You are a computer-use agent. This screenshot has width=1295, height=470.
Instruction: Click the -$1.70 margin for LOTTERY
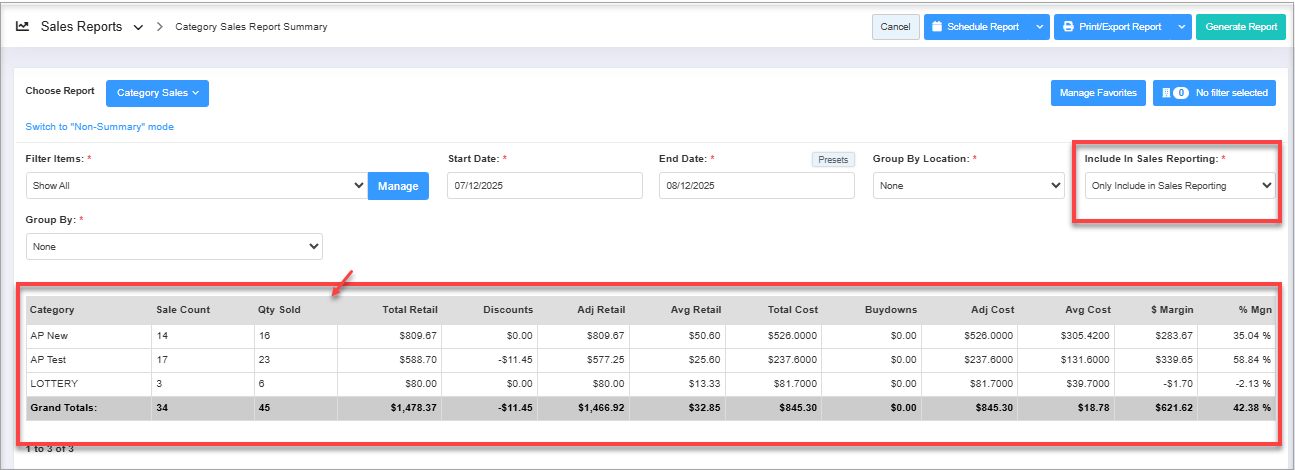point(1177,384)
